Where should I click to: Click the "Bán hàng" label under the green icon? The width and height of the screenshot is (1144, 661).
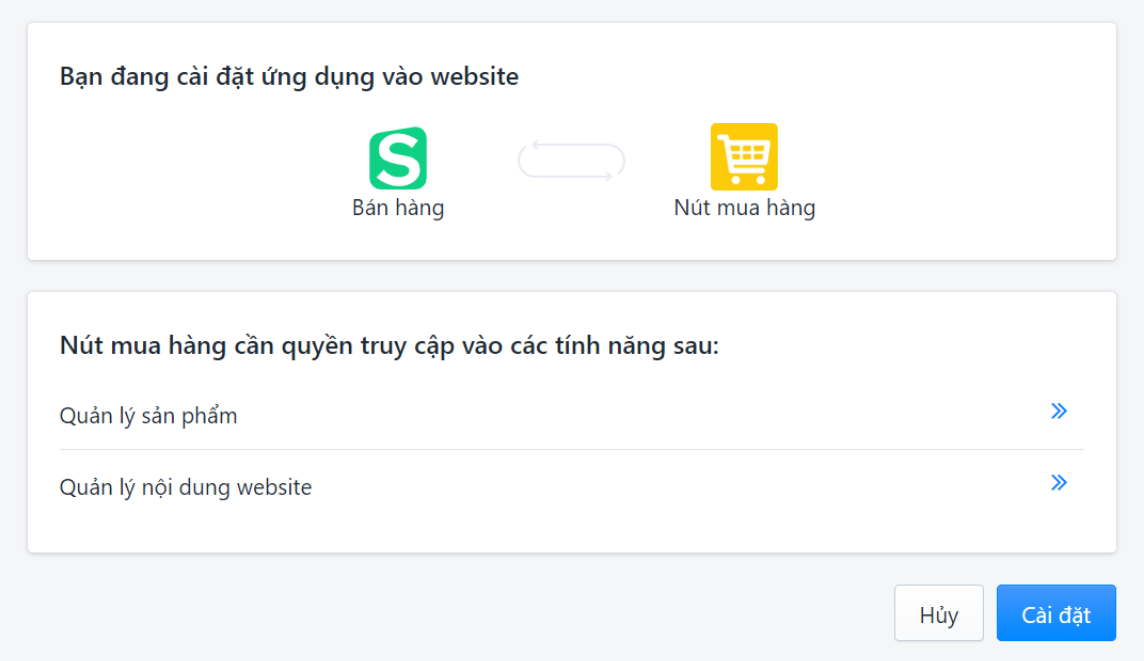(397, 208)
